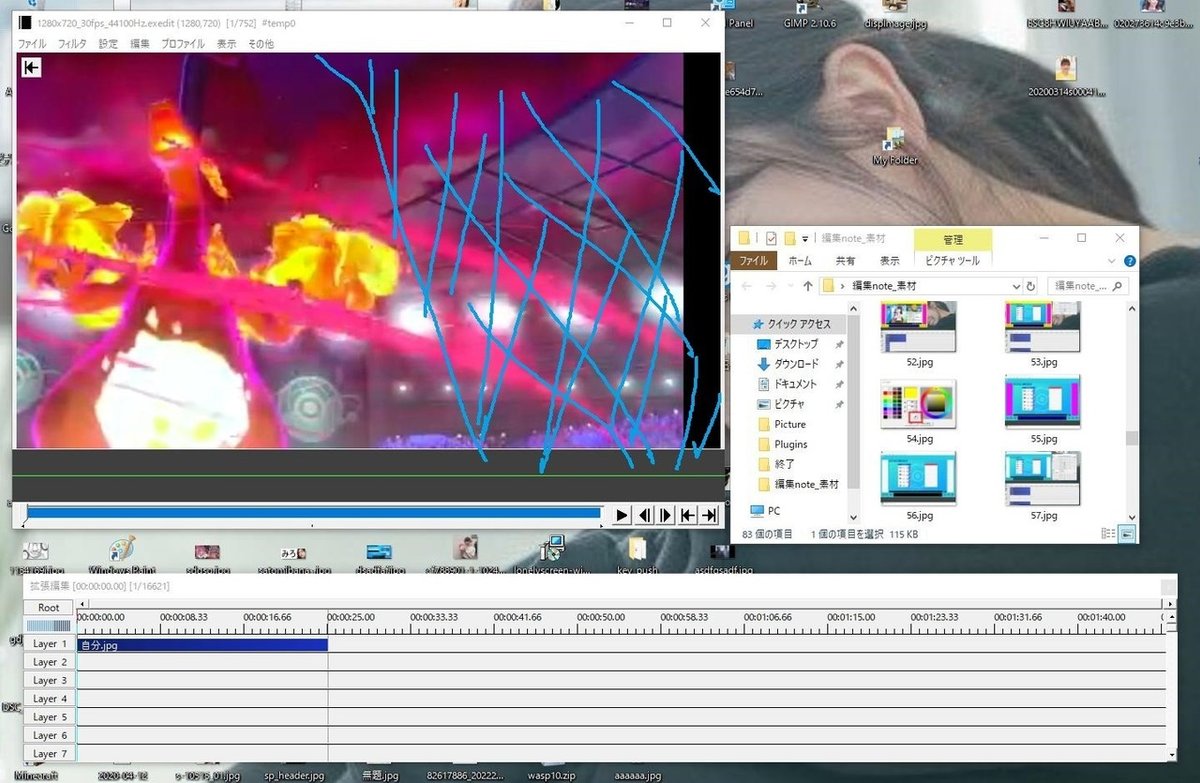Expand the Explorer ribbon chevron
The width and height of the screenshot is (1200, 783).
coord(1114,260)
